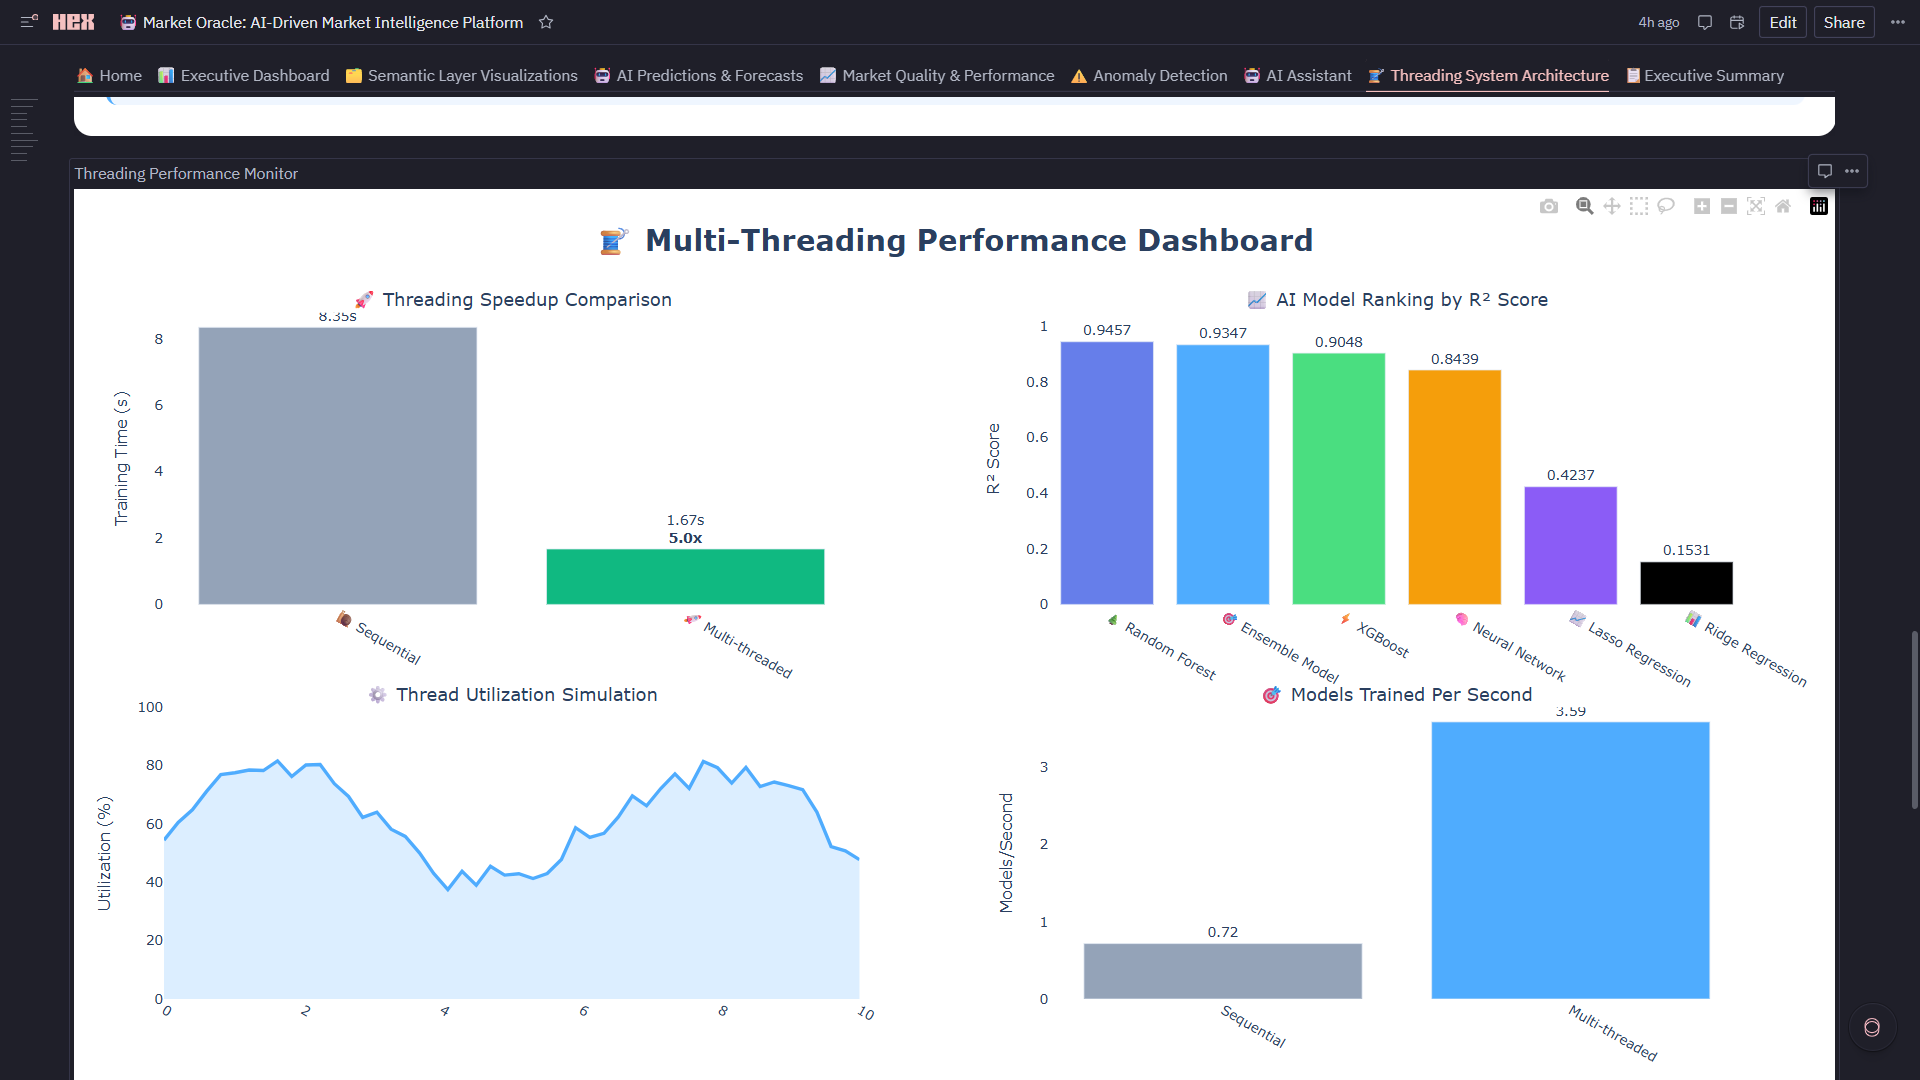The height and width of the screenshot is (1080, 1920).
Task: Switch to Executive Dashboard tab
Action: pyautogui.click(x=244, y=76)
